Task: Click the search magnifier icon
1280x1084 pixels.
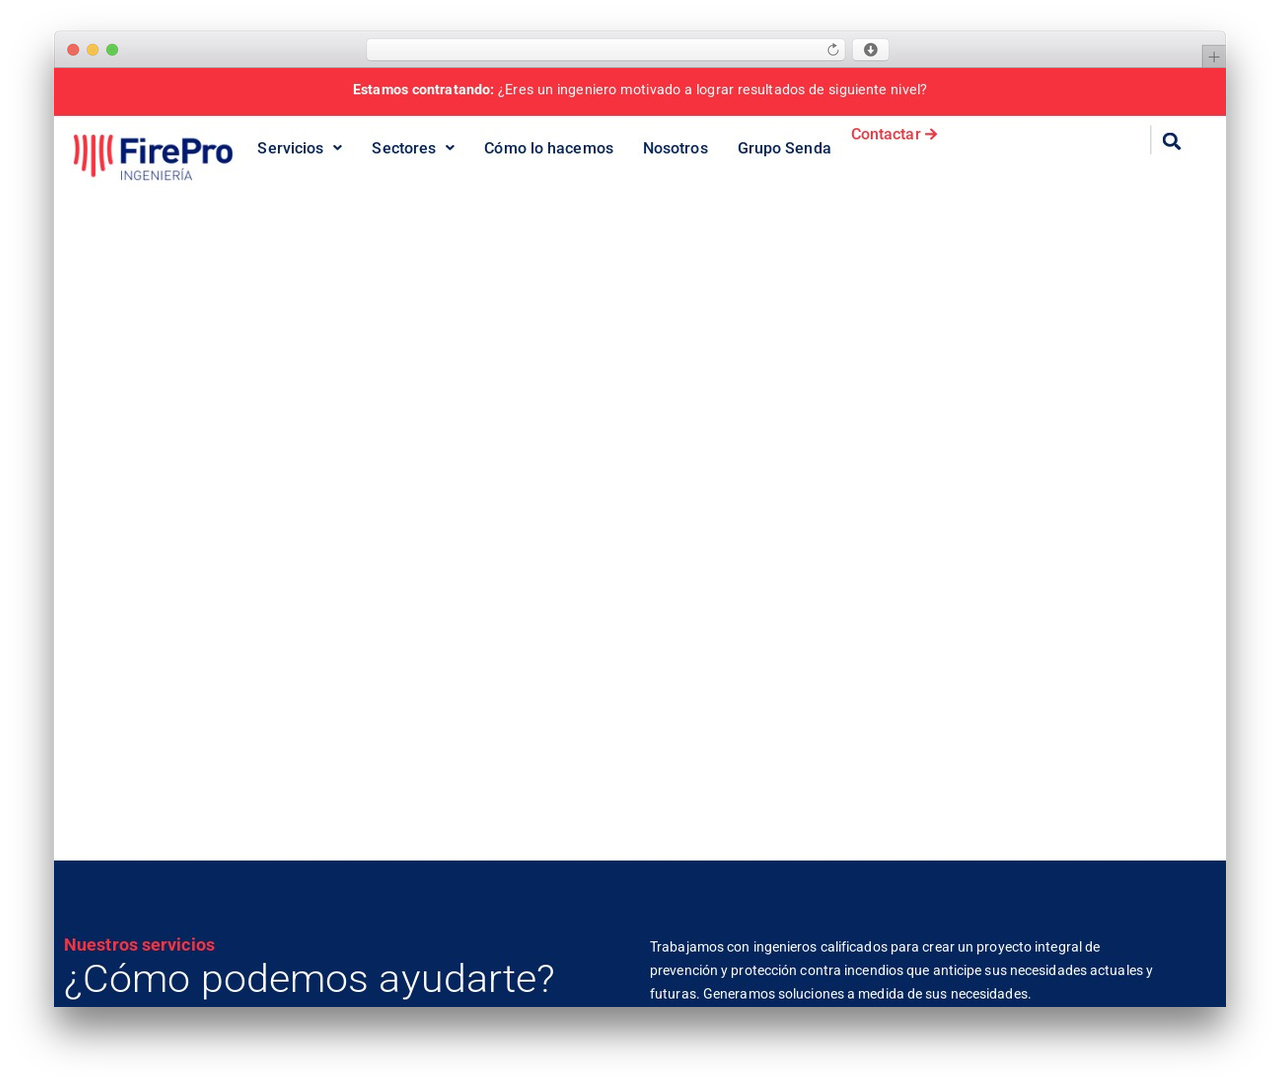Action: [1171, 141]
